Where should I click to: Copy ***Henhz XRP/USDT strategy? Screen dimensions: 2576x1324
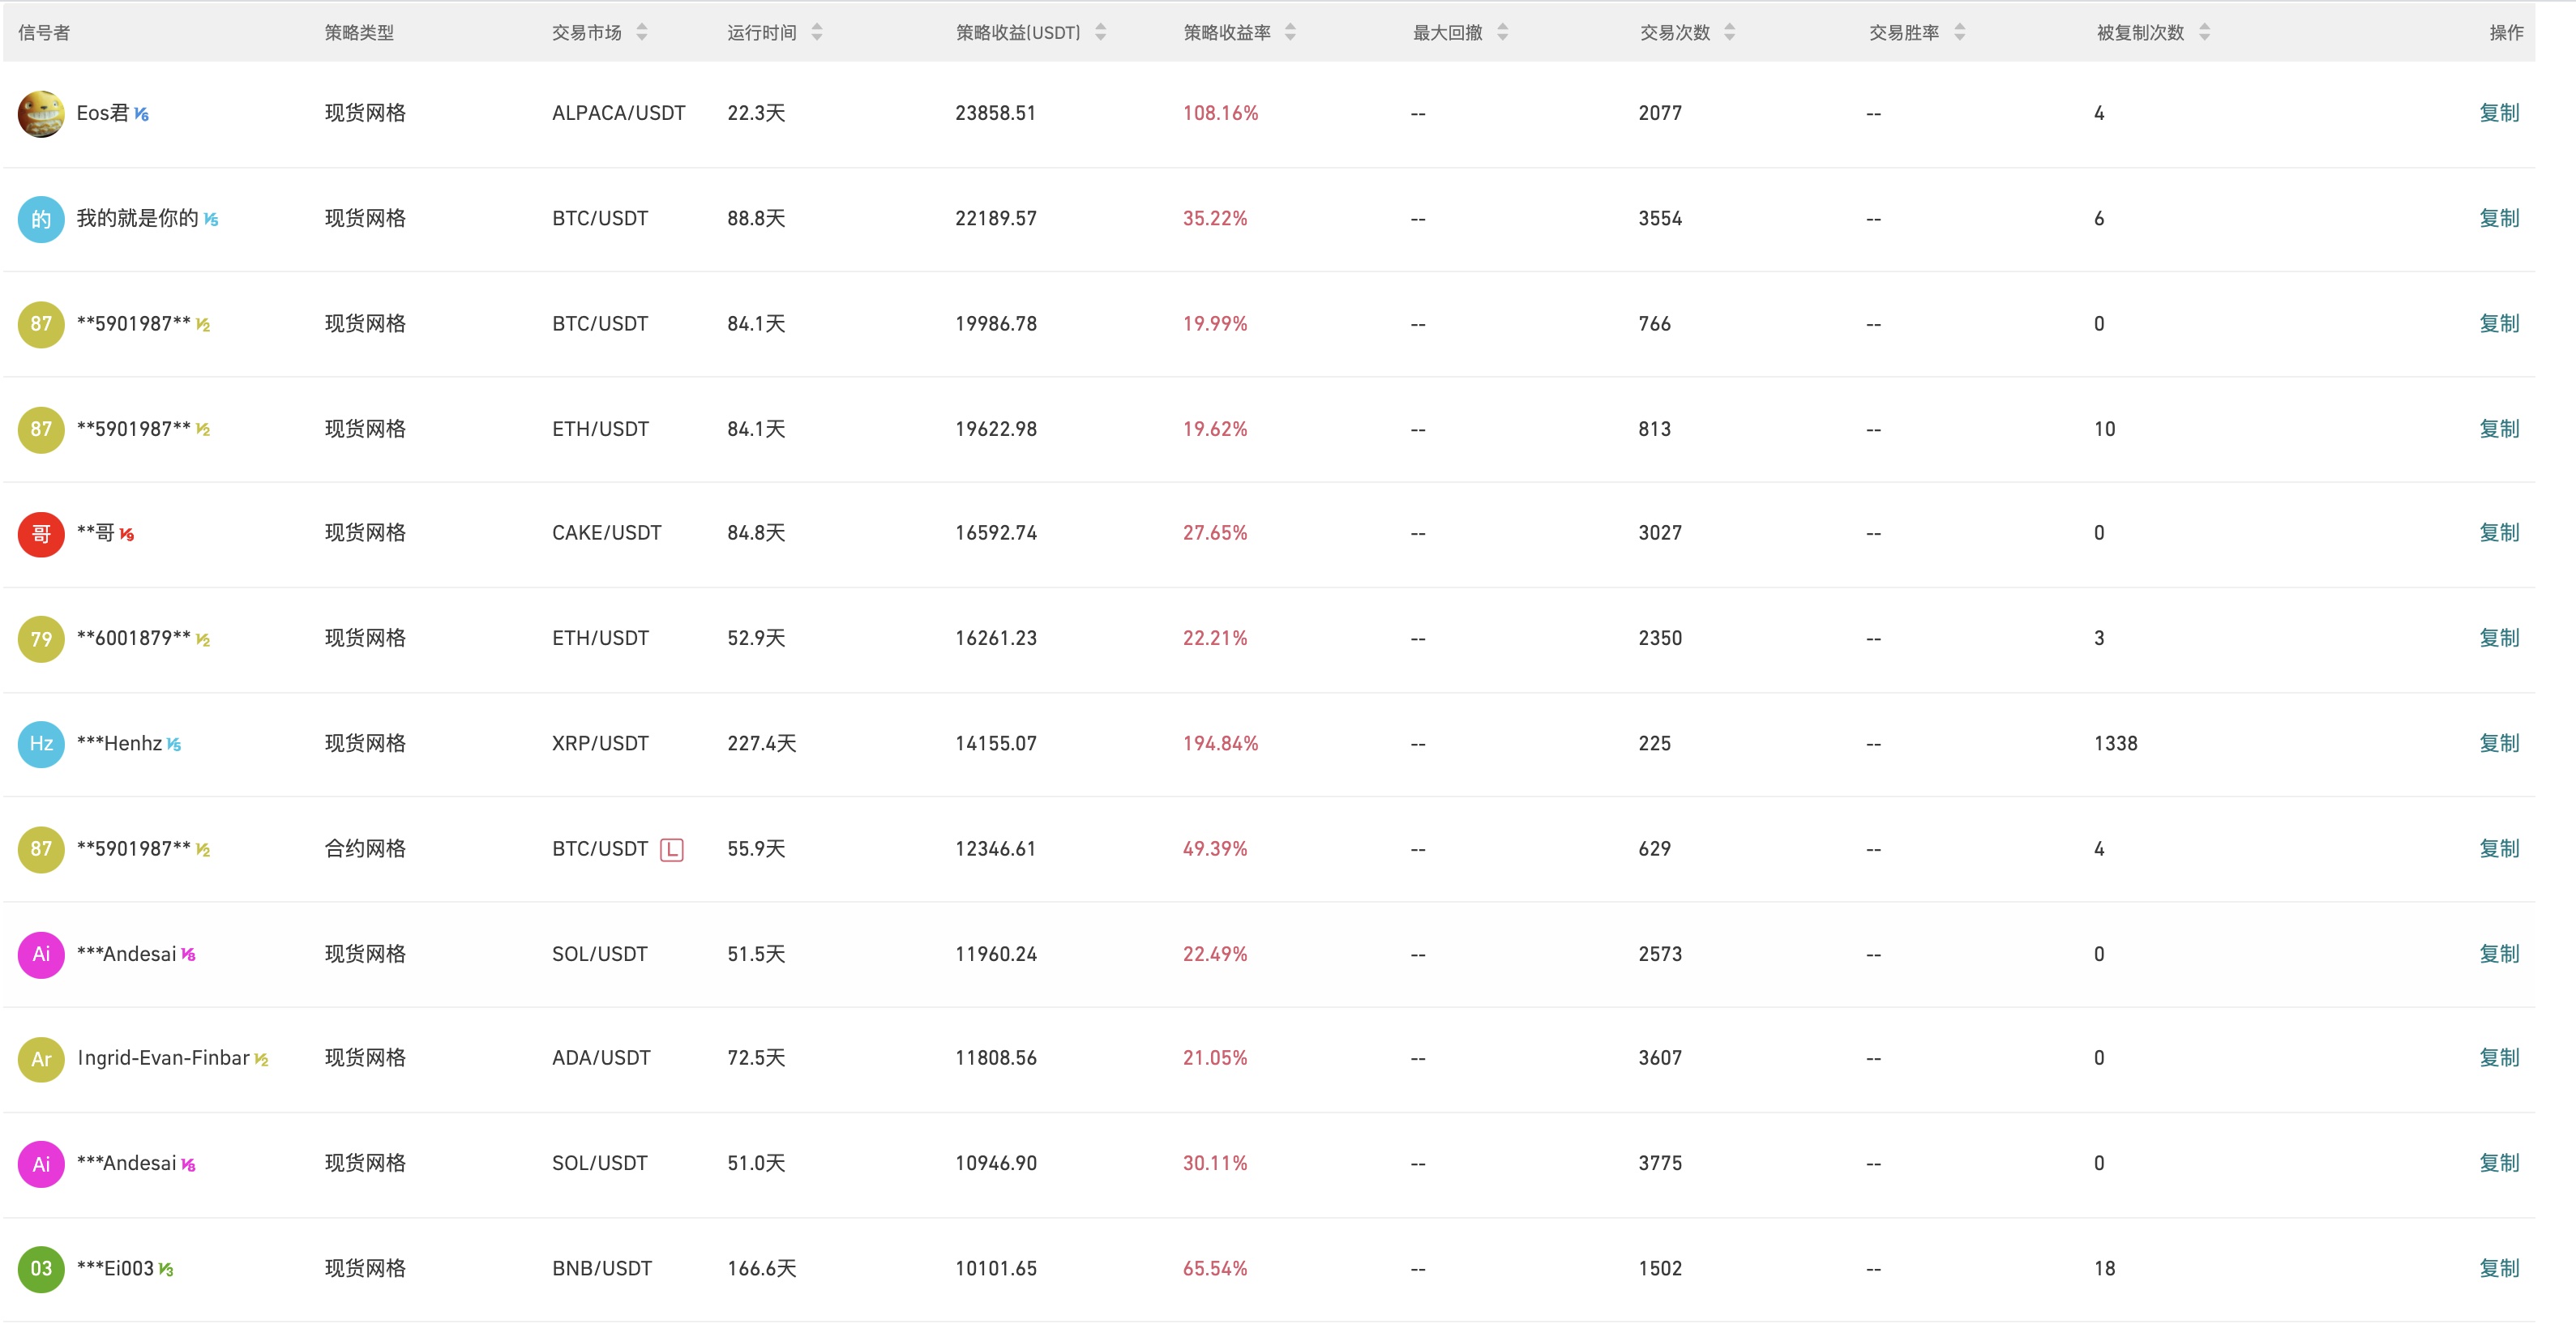[2499, 743]
